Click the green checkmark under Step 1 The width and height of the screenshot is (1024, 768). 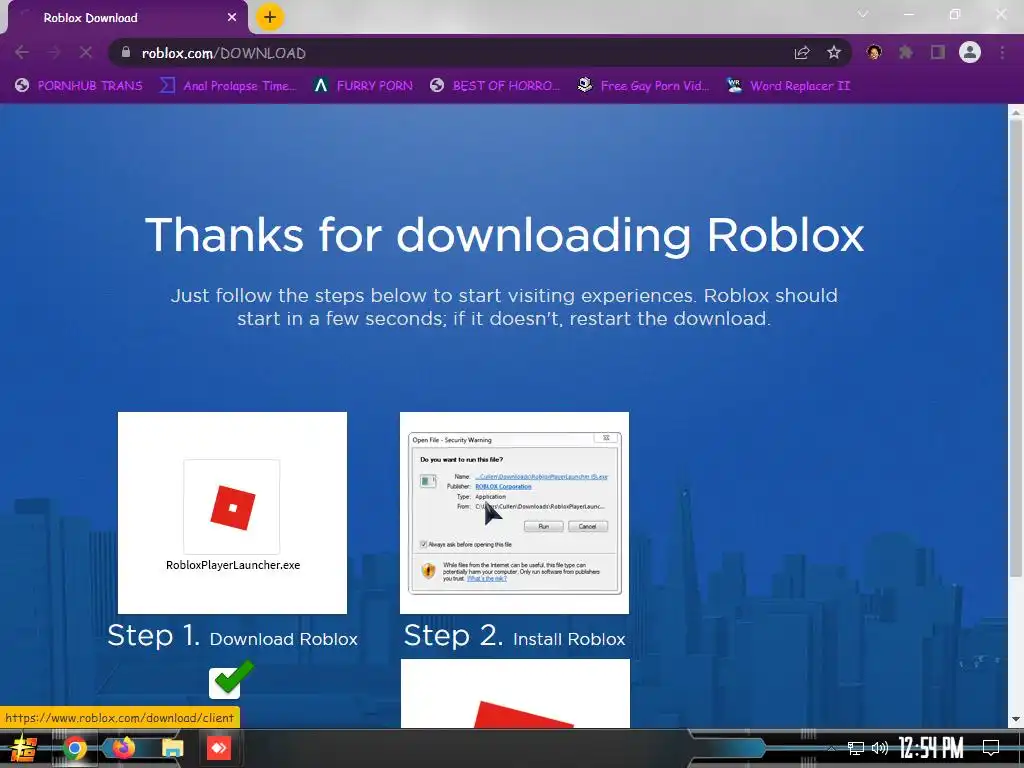tap(231, 679)
